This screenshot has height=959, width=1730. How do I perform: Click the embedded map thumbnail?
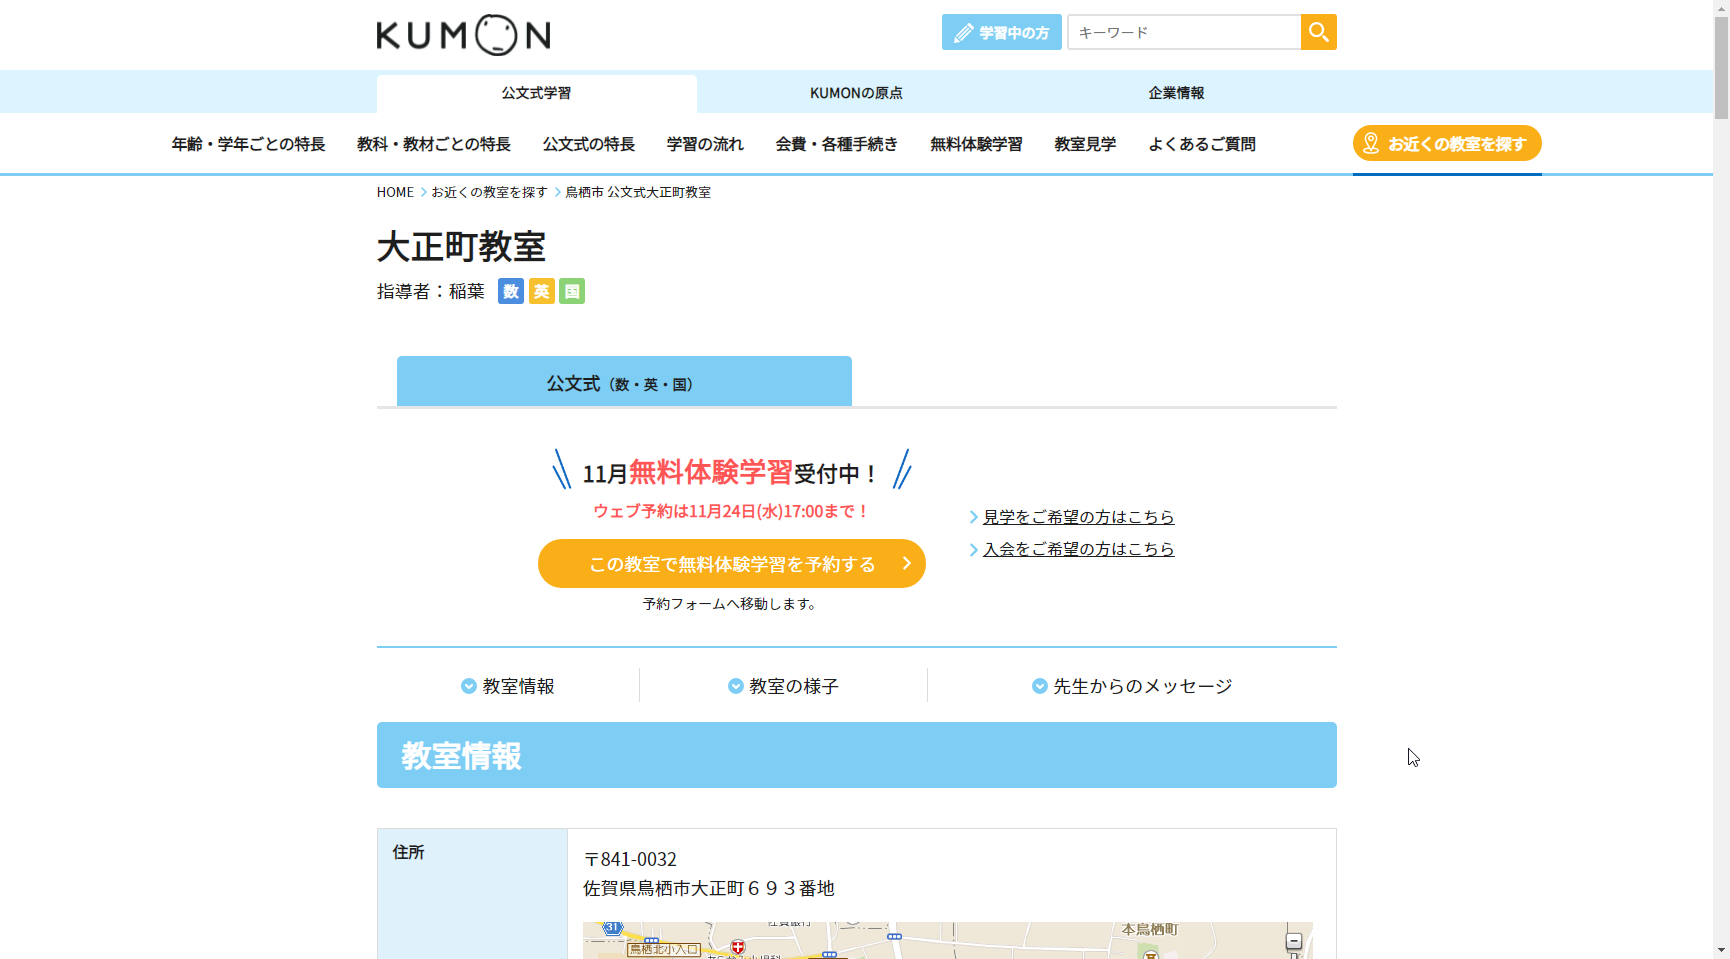point(947,940)
